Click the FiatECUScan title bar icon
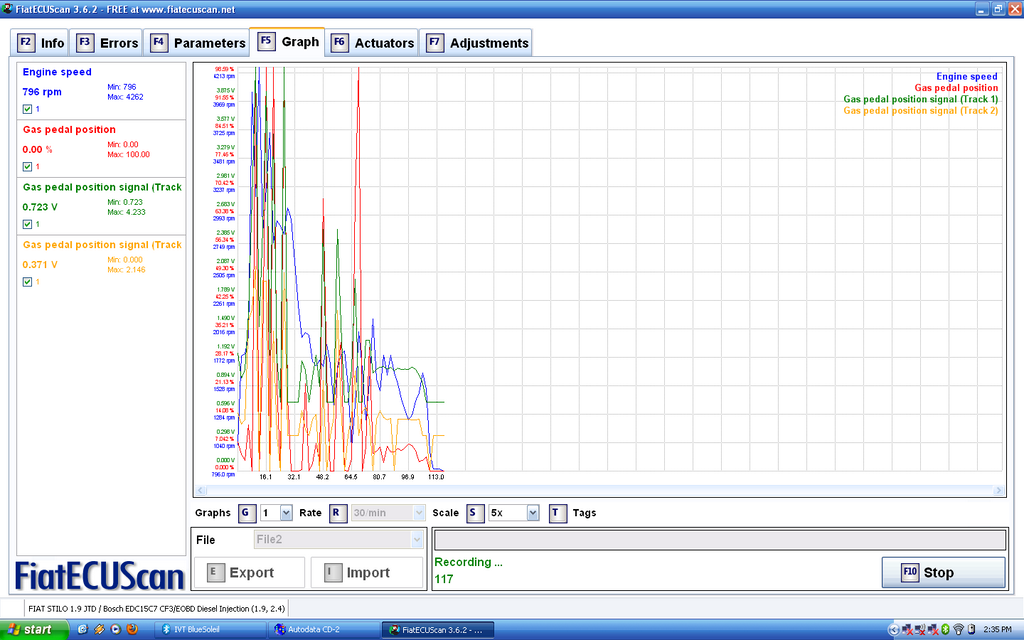 7,9
